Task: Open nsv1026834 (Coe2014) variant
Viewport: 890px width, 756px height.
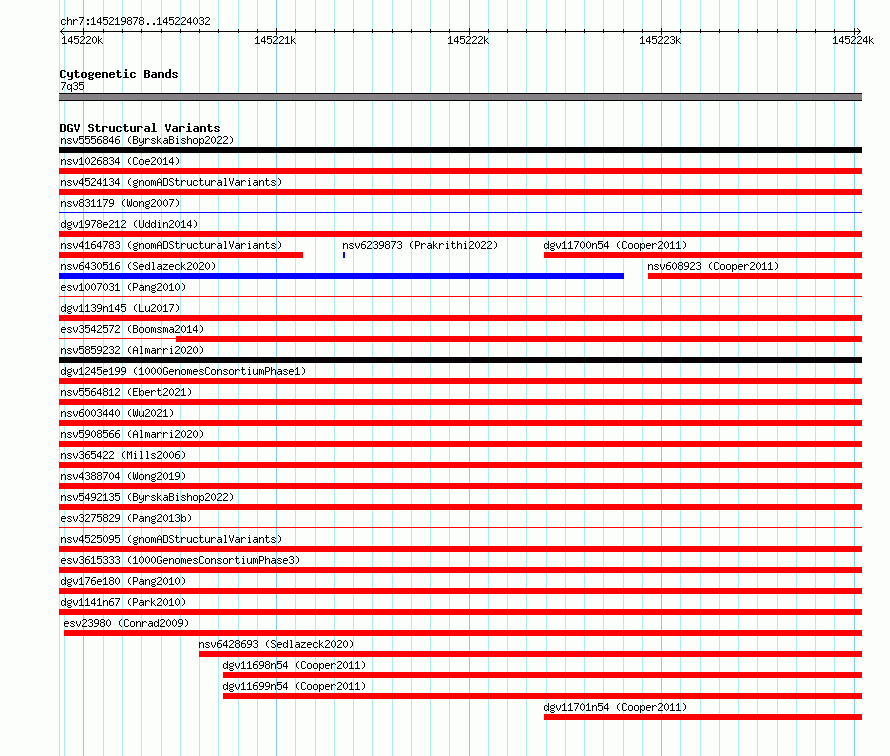Action: pyautogui.click(x=120, y=161)
